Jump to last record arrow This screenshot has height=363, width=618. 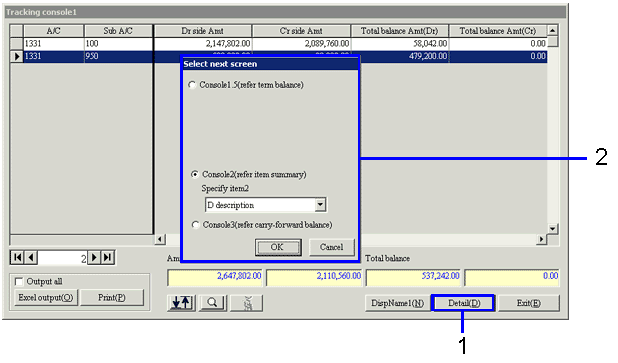pyautogui.click(x=108, y=258)
